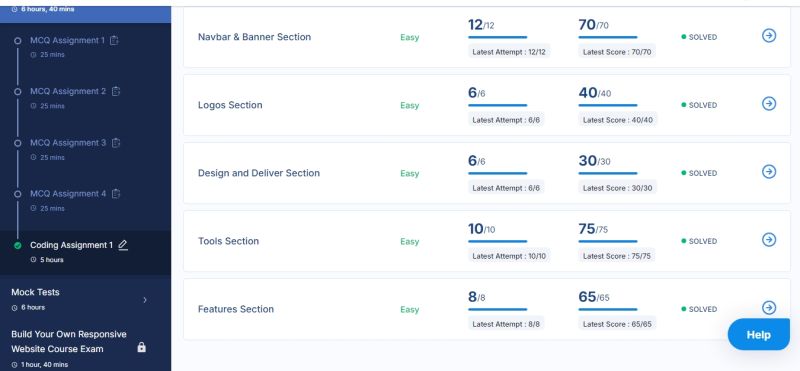Screen dimensions: 800x371
Task: Select MCQ Assignment 4 status circle
Action: click(18, 194)
